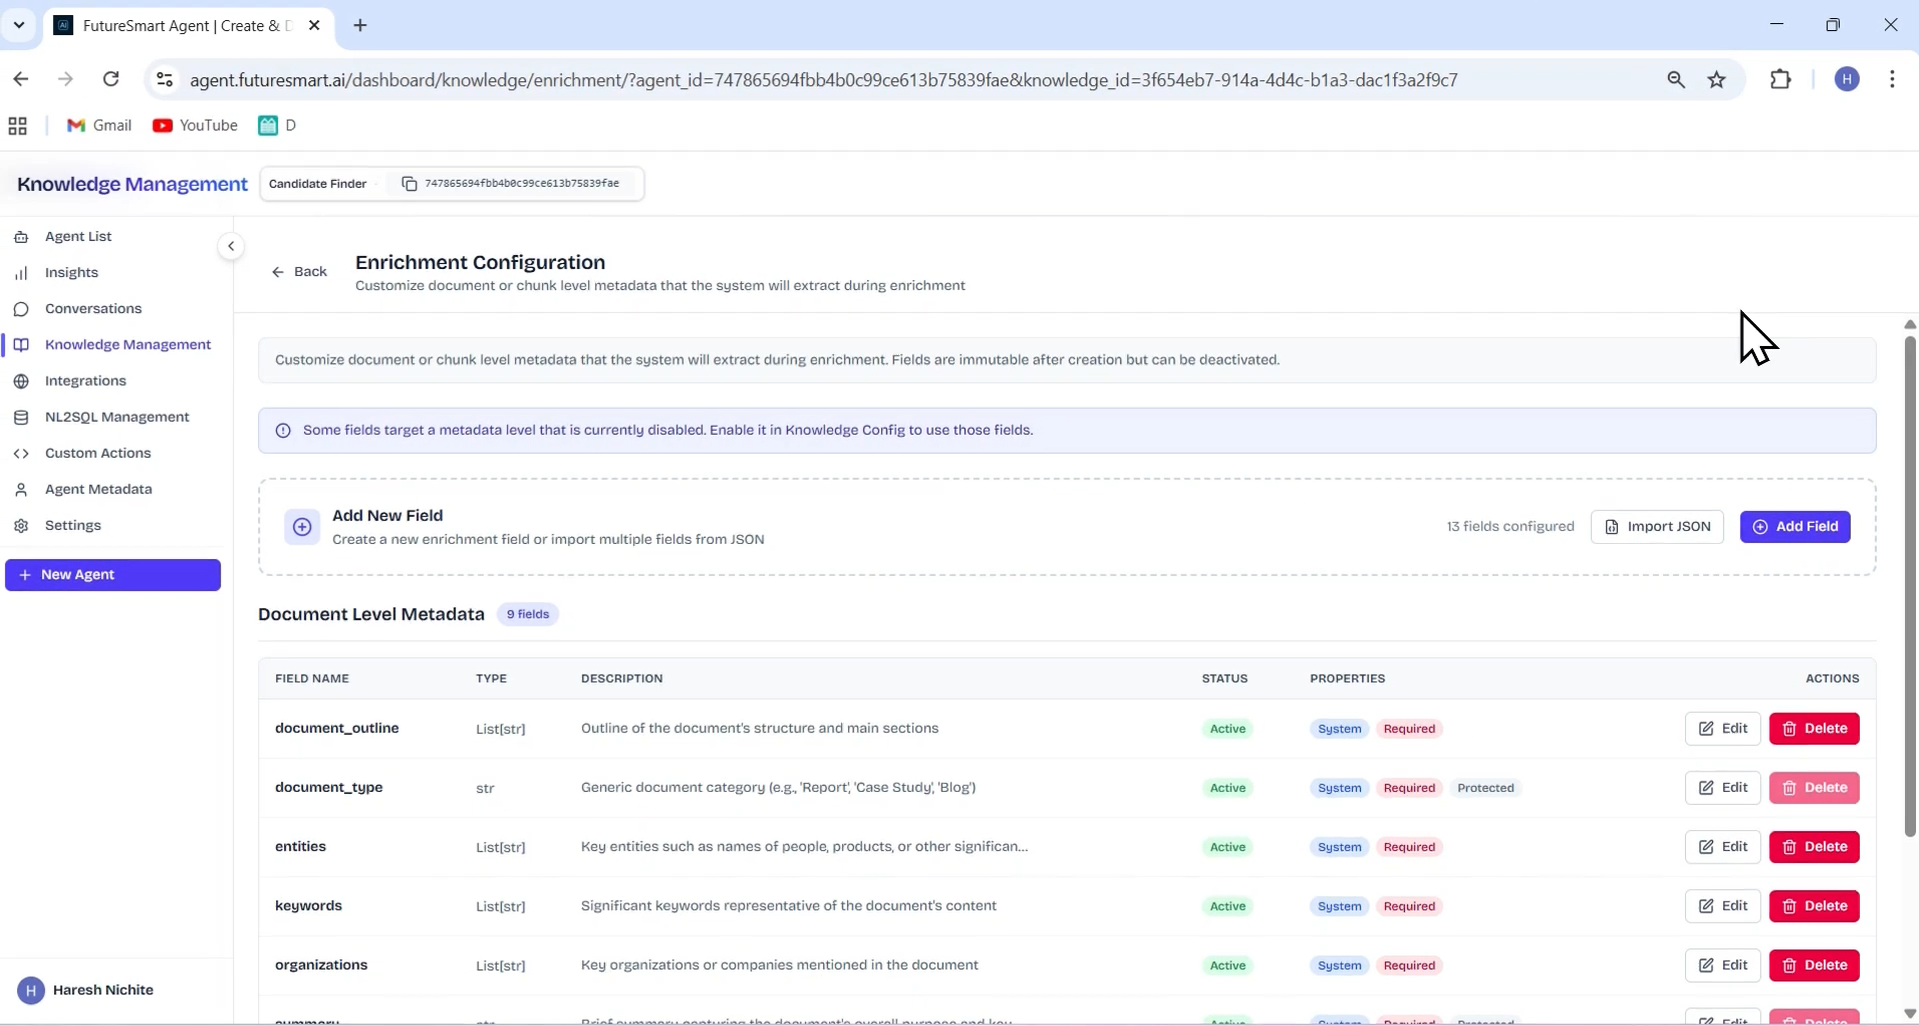
Task: Click the STATUS column header
Action: pyautogui.click(x=1224, y=679)
